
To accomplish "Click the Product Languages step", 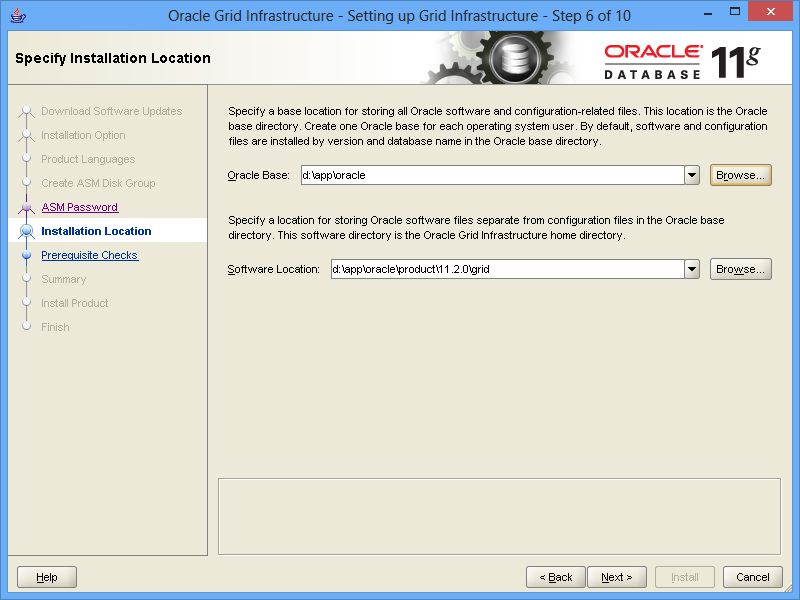I will [x=88, y=159].
